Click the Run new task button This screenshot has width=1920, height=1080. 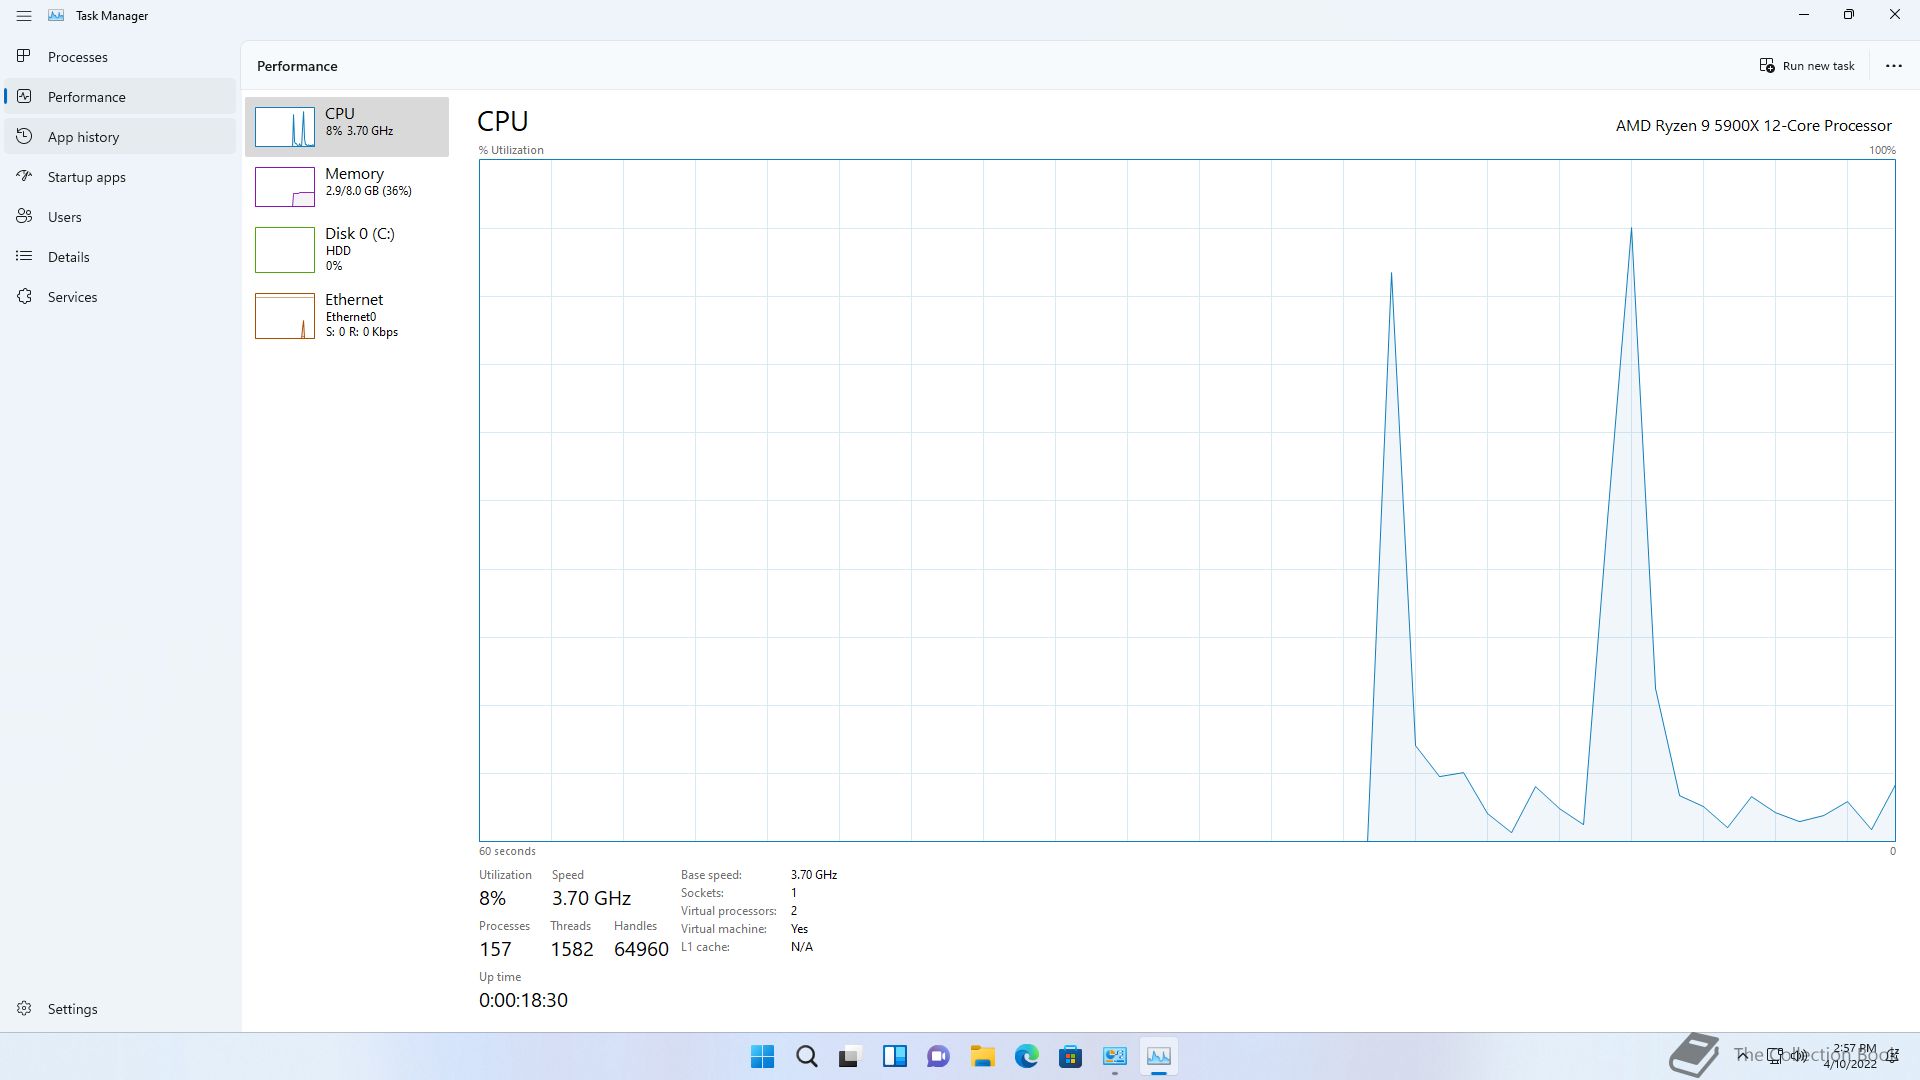(x=1807, y=66)
